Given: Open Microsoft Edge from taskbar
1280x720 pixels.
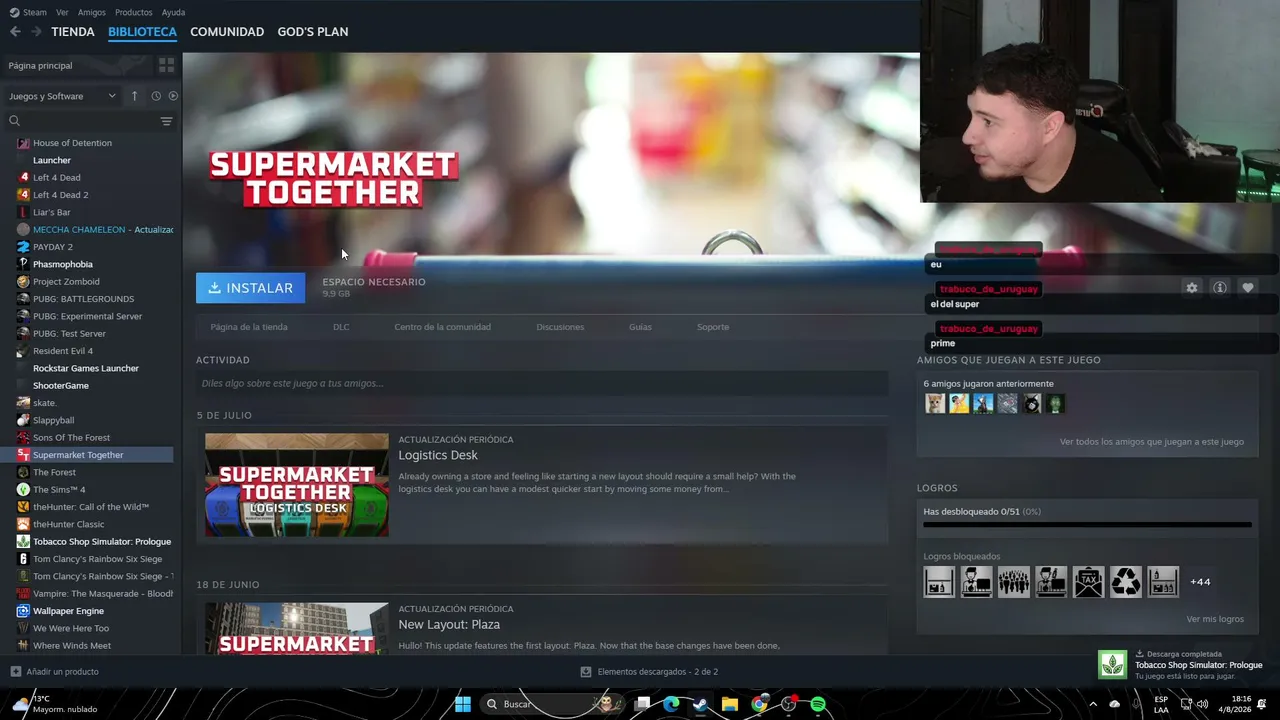Looking at the screenshot, I should 672,704.
